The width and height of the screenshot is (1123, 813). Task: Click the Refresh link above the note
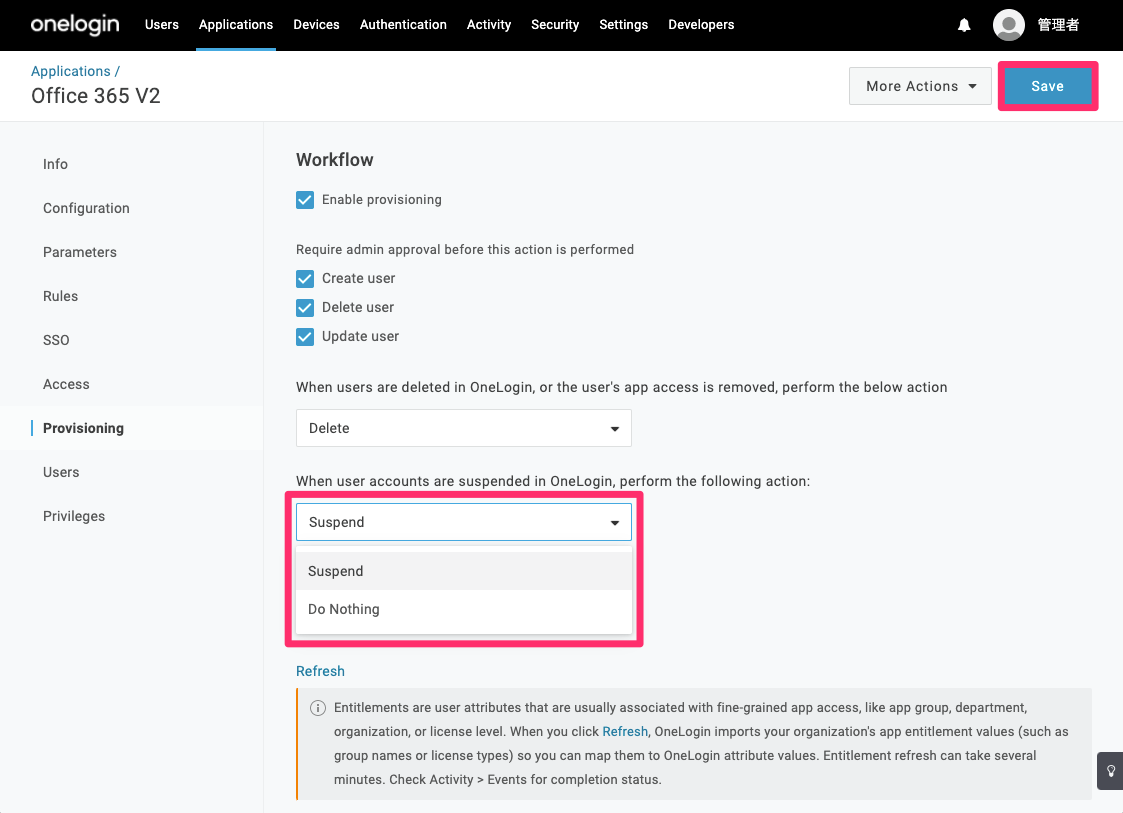[x=320, y=671]
